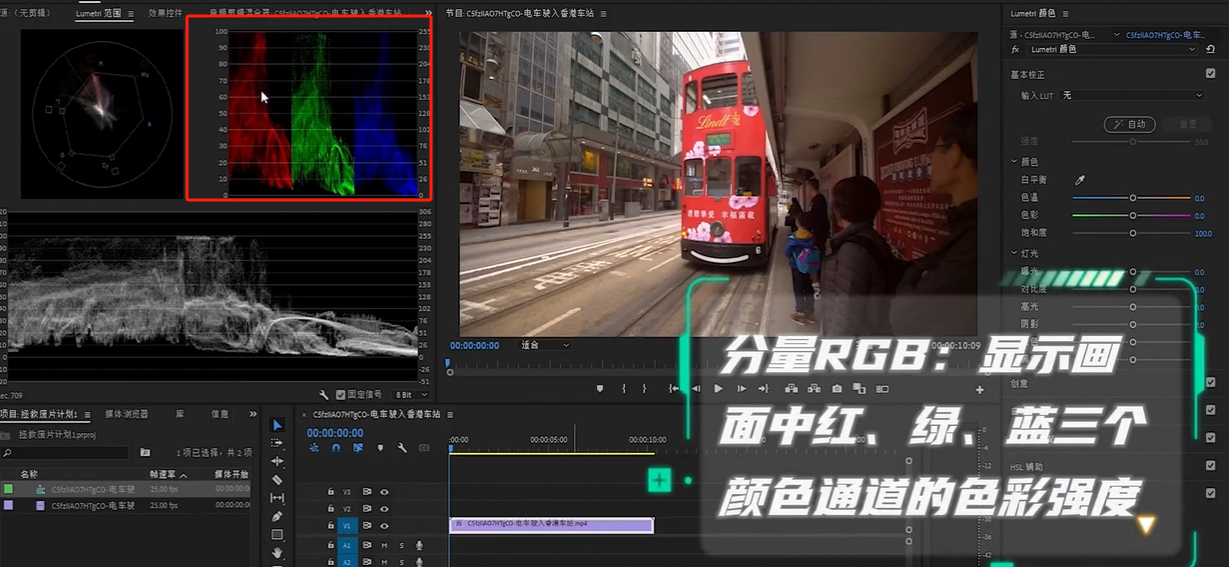Lock the V1 track
Image resolution: width=1229 pixels, height=567 pixels.
coord(330,526)
